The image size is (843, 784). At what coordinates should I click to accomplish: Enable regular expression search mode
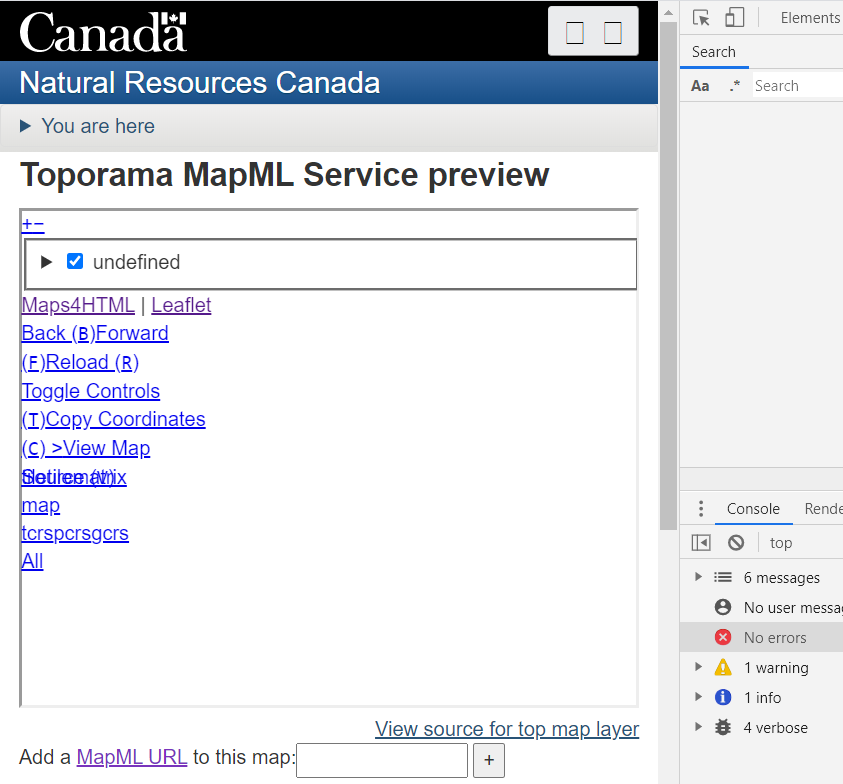click(733, 85)
